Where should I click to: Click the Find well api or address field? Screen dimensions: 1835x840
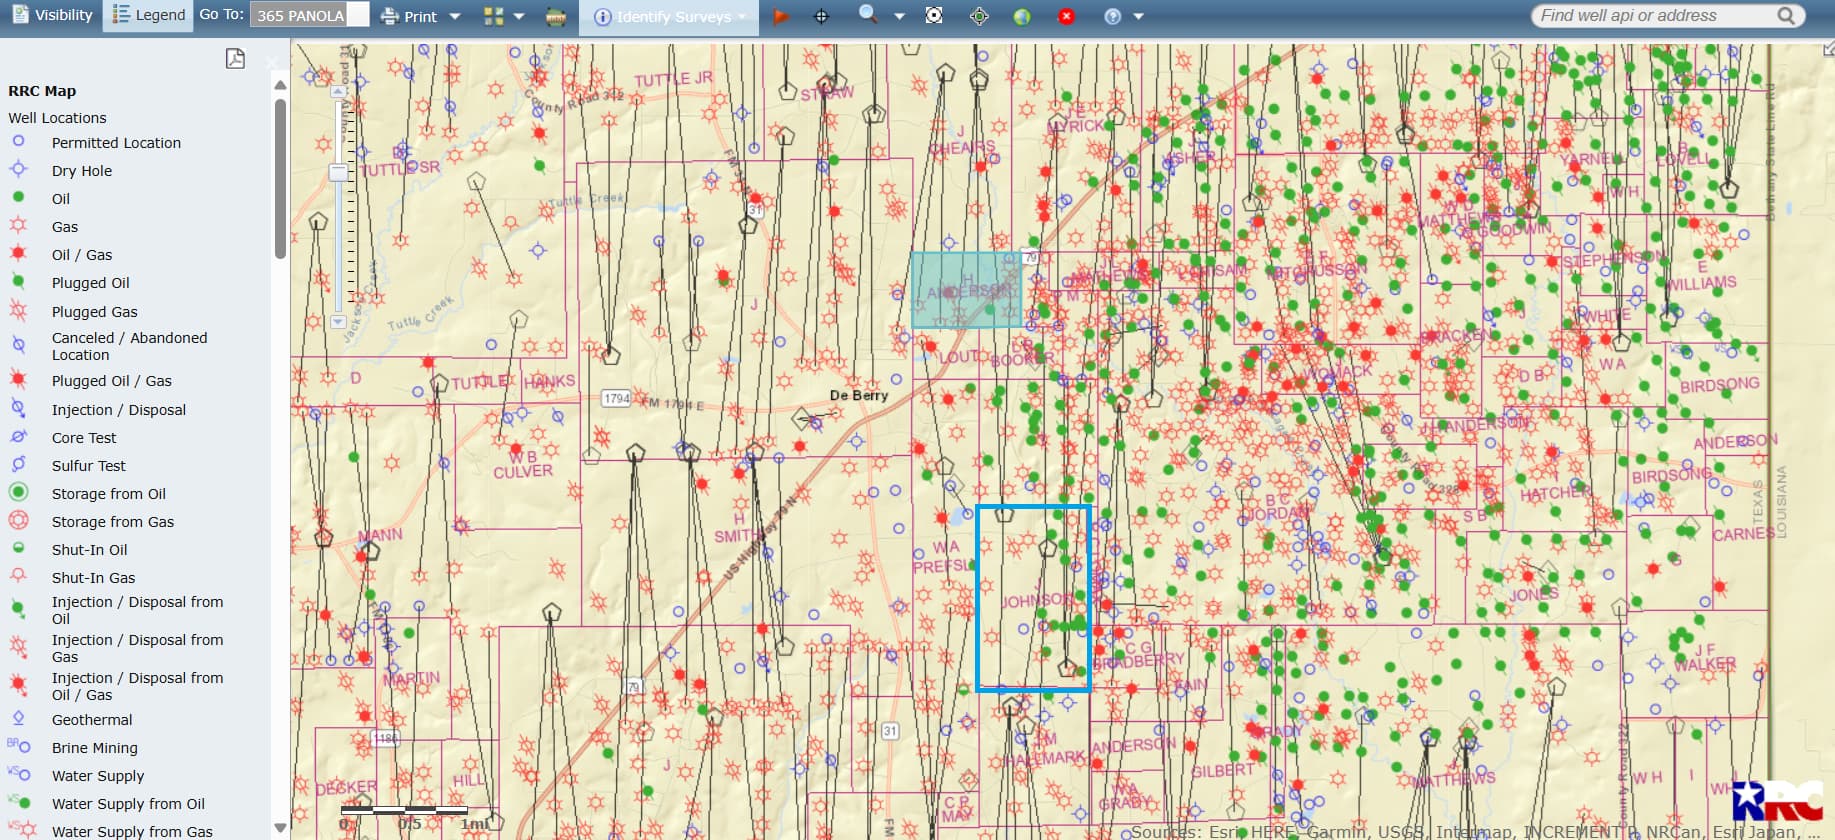(1650, 15)
